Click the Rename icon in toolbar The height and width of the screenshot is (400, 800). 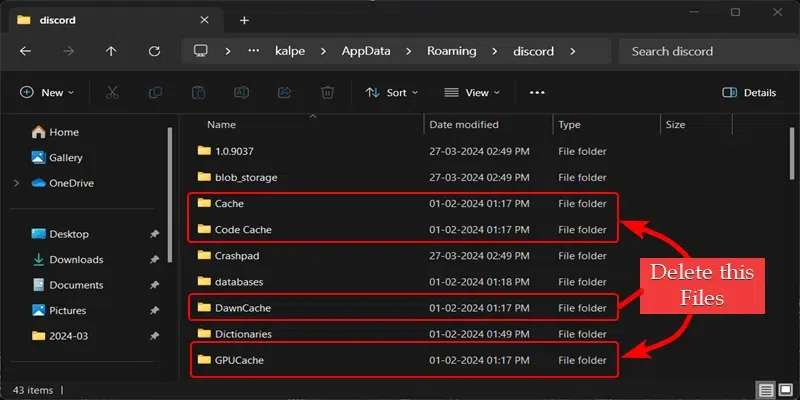pos(241,92)
